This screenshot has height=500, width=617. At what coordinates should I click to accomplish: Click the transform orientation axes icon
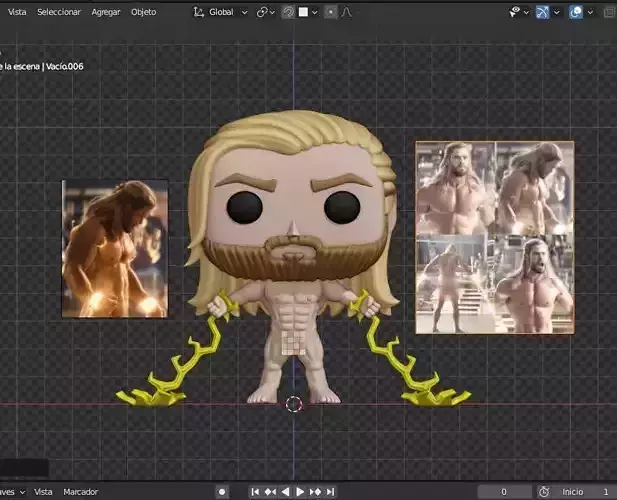(198, 12)
